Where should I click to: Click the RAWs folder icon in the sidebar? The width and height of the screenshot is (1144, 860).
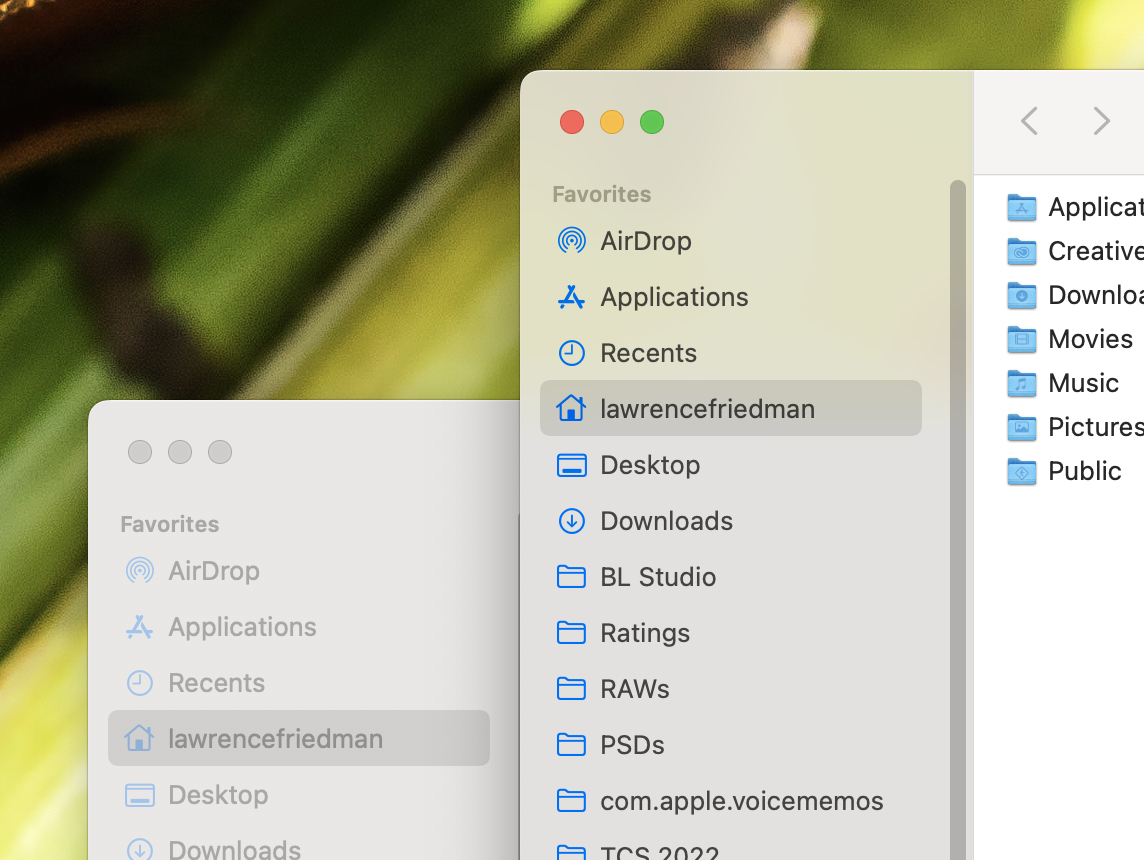pyautogui.click(x=571, y=689)
